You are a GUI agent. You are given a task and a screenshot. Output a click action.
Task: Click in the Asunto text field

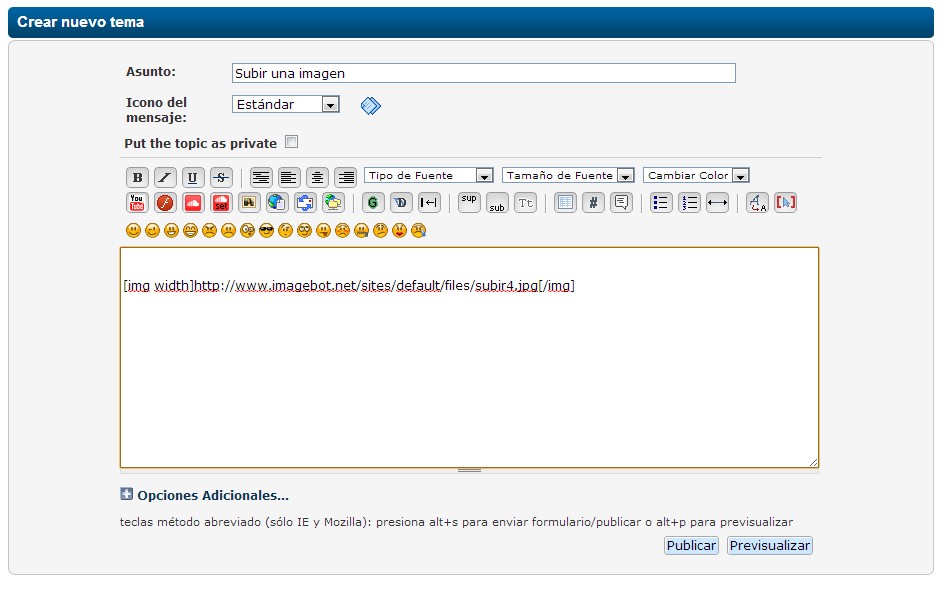(483, 73)
